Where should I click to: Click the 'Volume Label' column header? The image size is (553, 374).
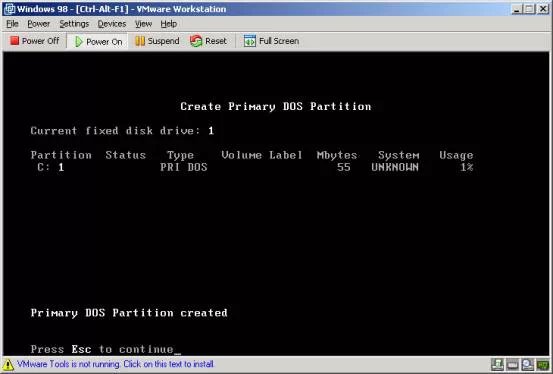pyautogui.click(x=262, y=155)
